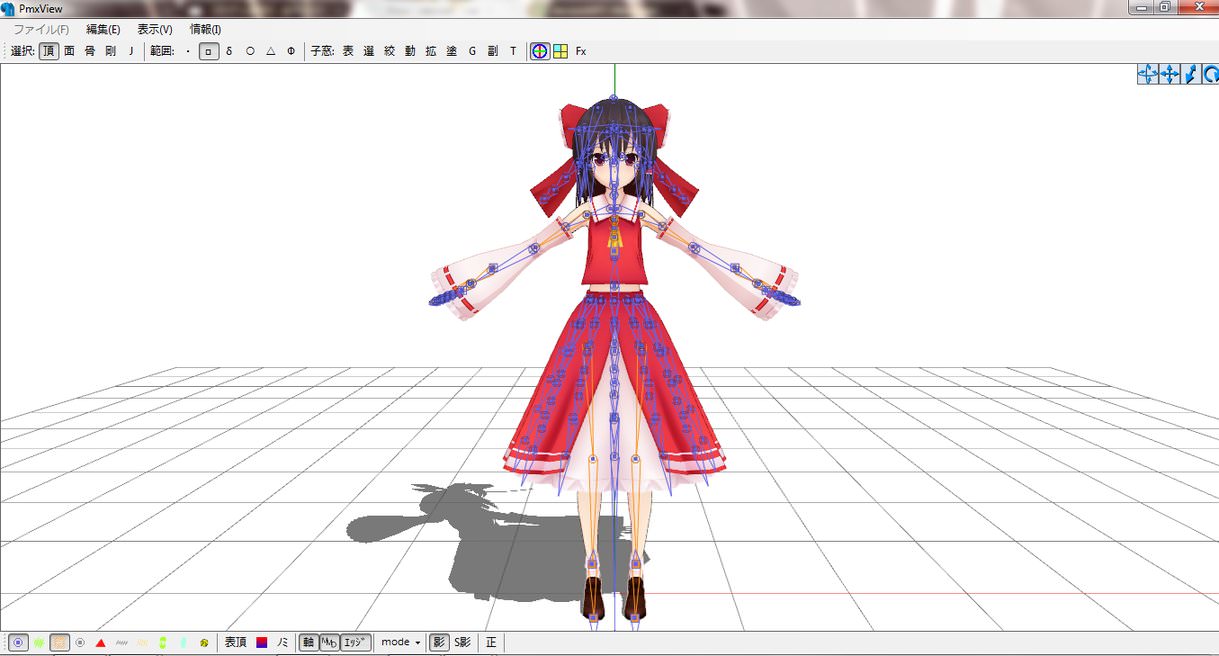
Task: Toggle the pale orange rigid body display icon
Action: pyautogui.click(x=142, y=642)
